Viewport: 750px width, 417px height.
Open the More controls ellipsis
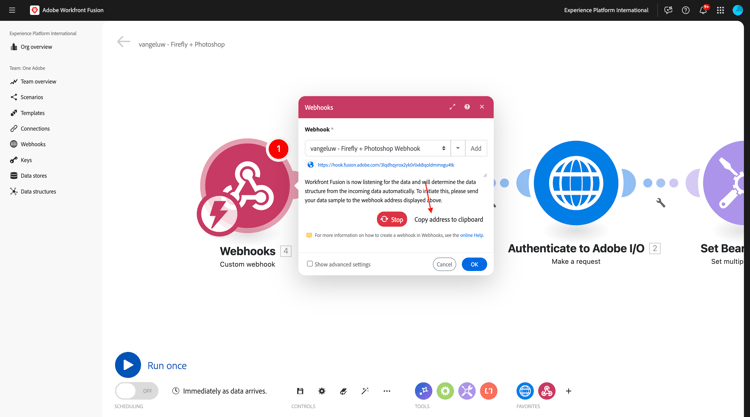[x=386, y=391]
